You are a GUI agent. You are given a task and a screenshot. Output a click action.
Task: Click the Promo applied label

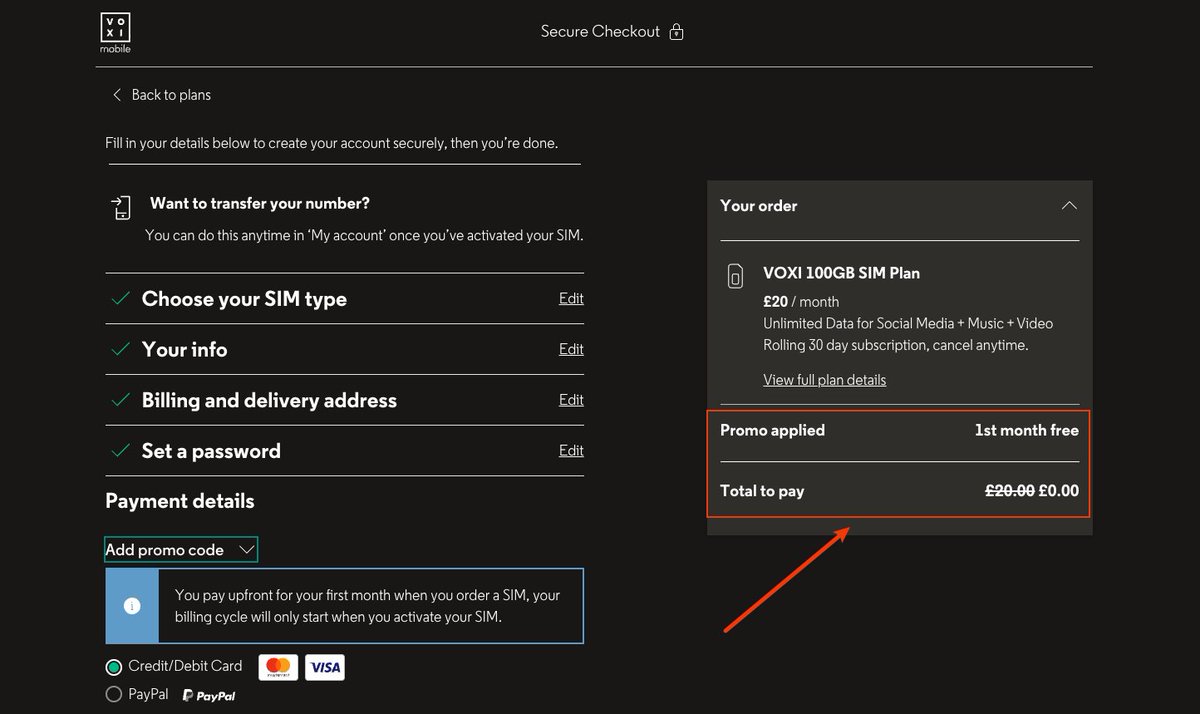(772, 431)
